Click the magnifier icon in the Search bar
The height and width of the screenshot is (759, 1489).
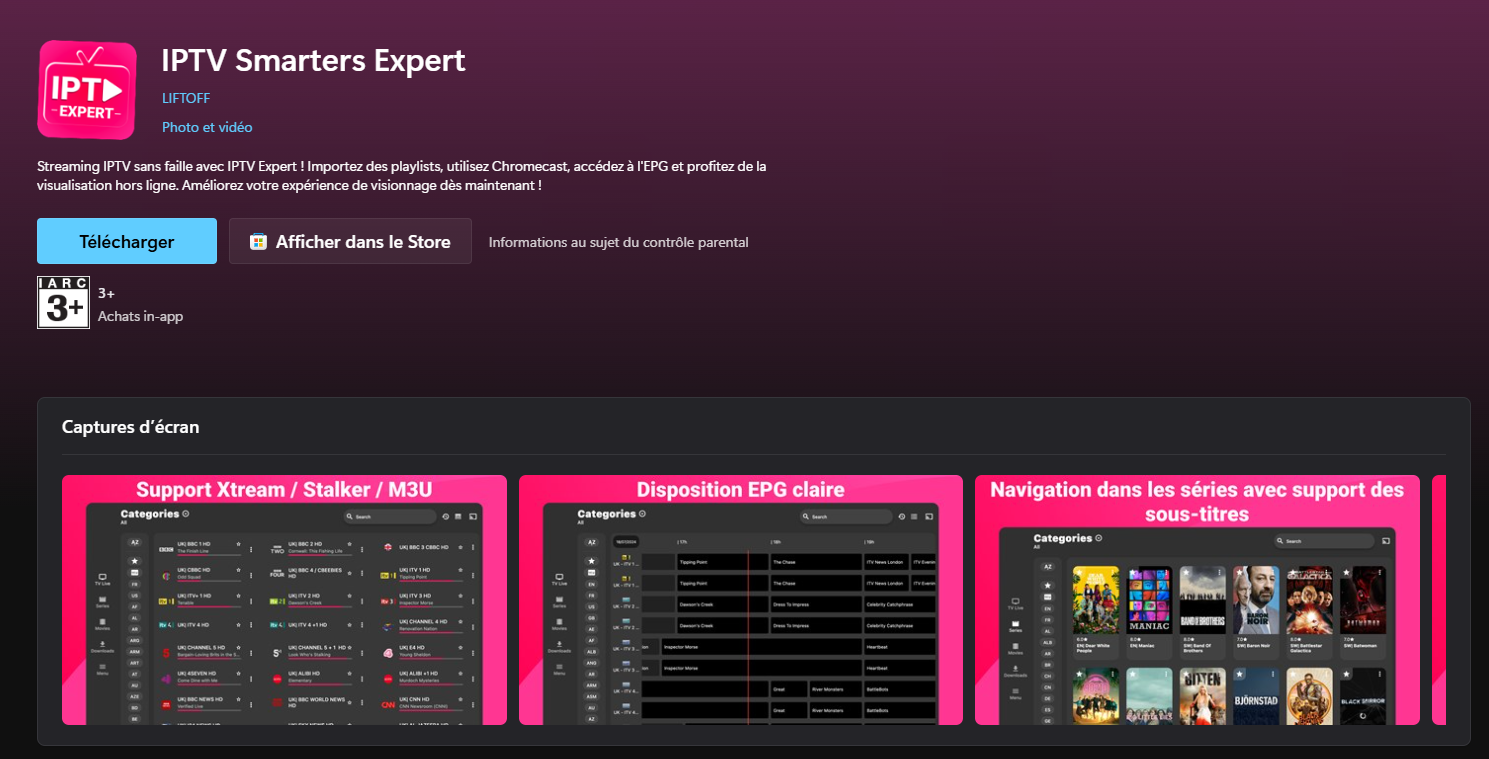point(350,517)
